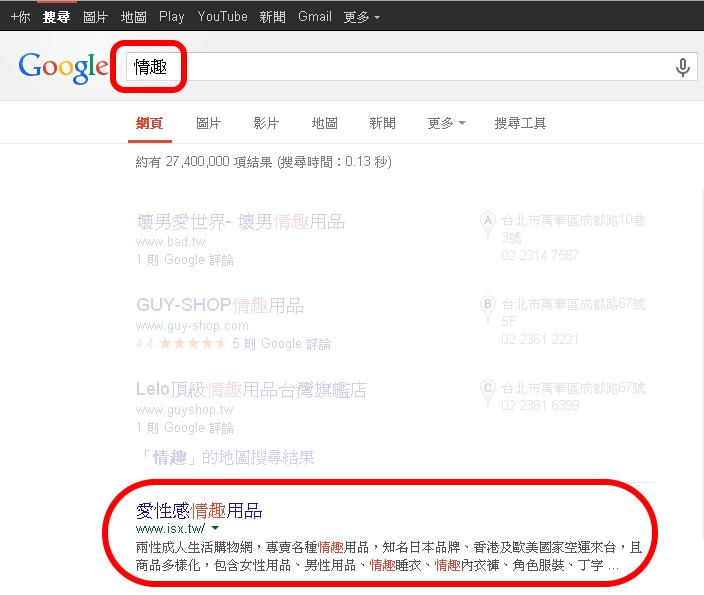The image size is (704, 595).
Task: Click phone number 02 2361 2221
Action: (540, 339)
